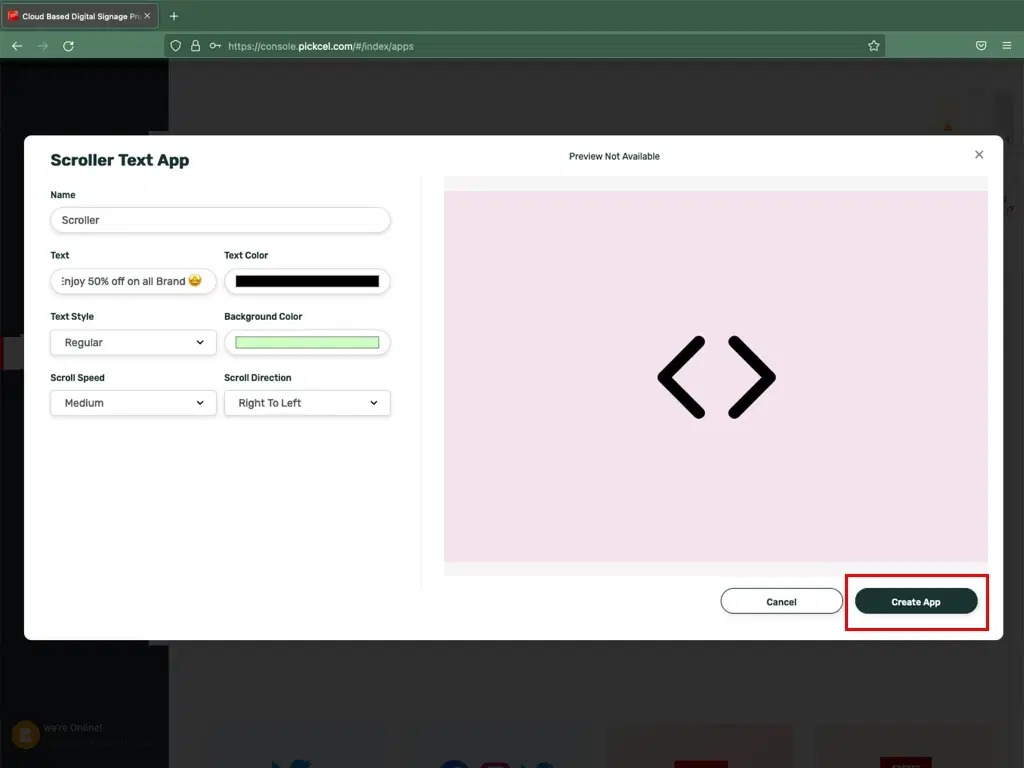Click the Create App button
This screenshot has height=768, width=1024.
[x=916, y=601]
